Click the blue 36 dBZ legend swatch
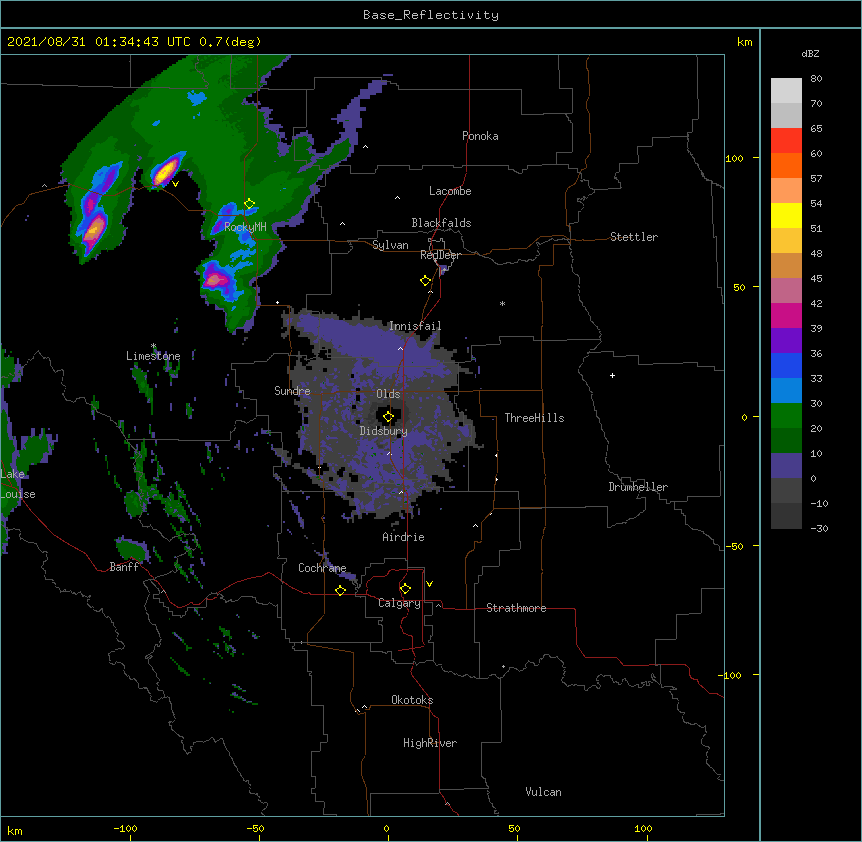 [x=786, y=365]
